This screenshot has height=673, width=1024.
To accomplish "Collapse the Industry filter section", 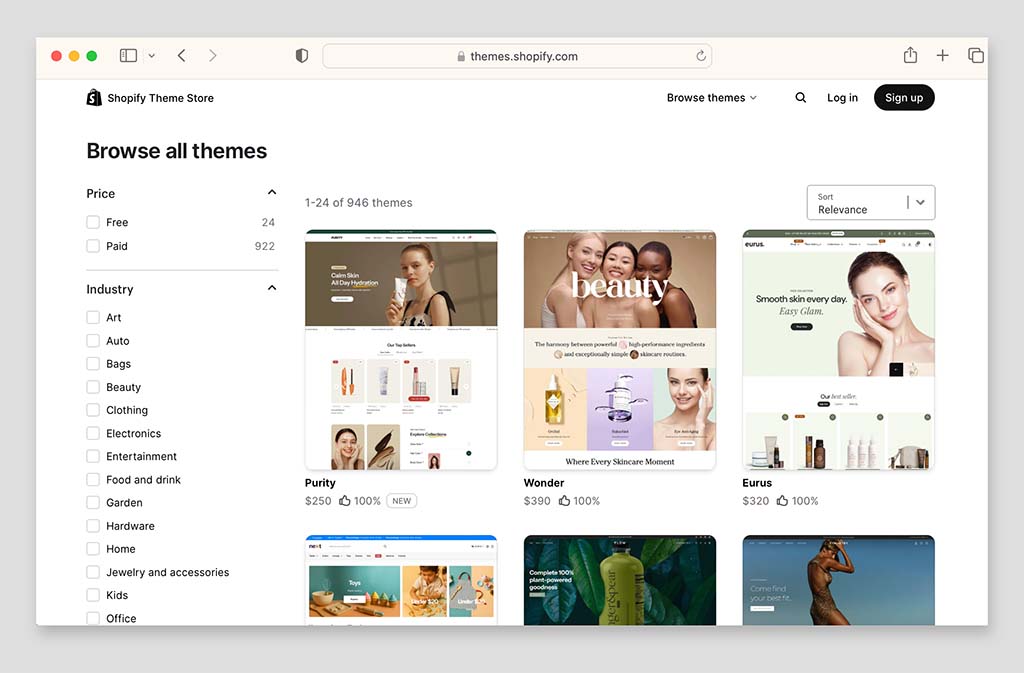I will 271,289.
